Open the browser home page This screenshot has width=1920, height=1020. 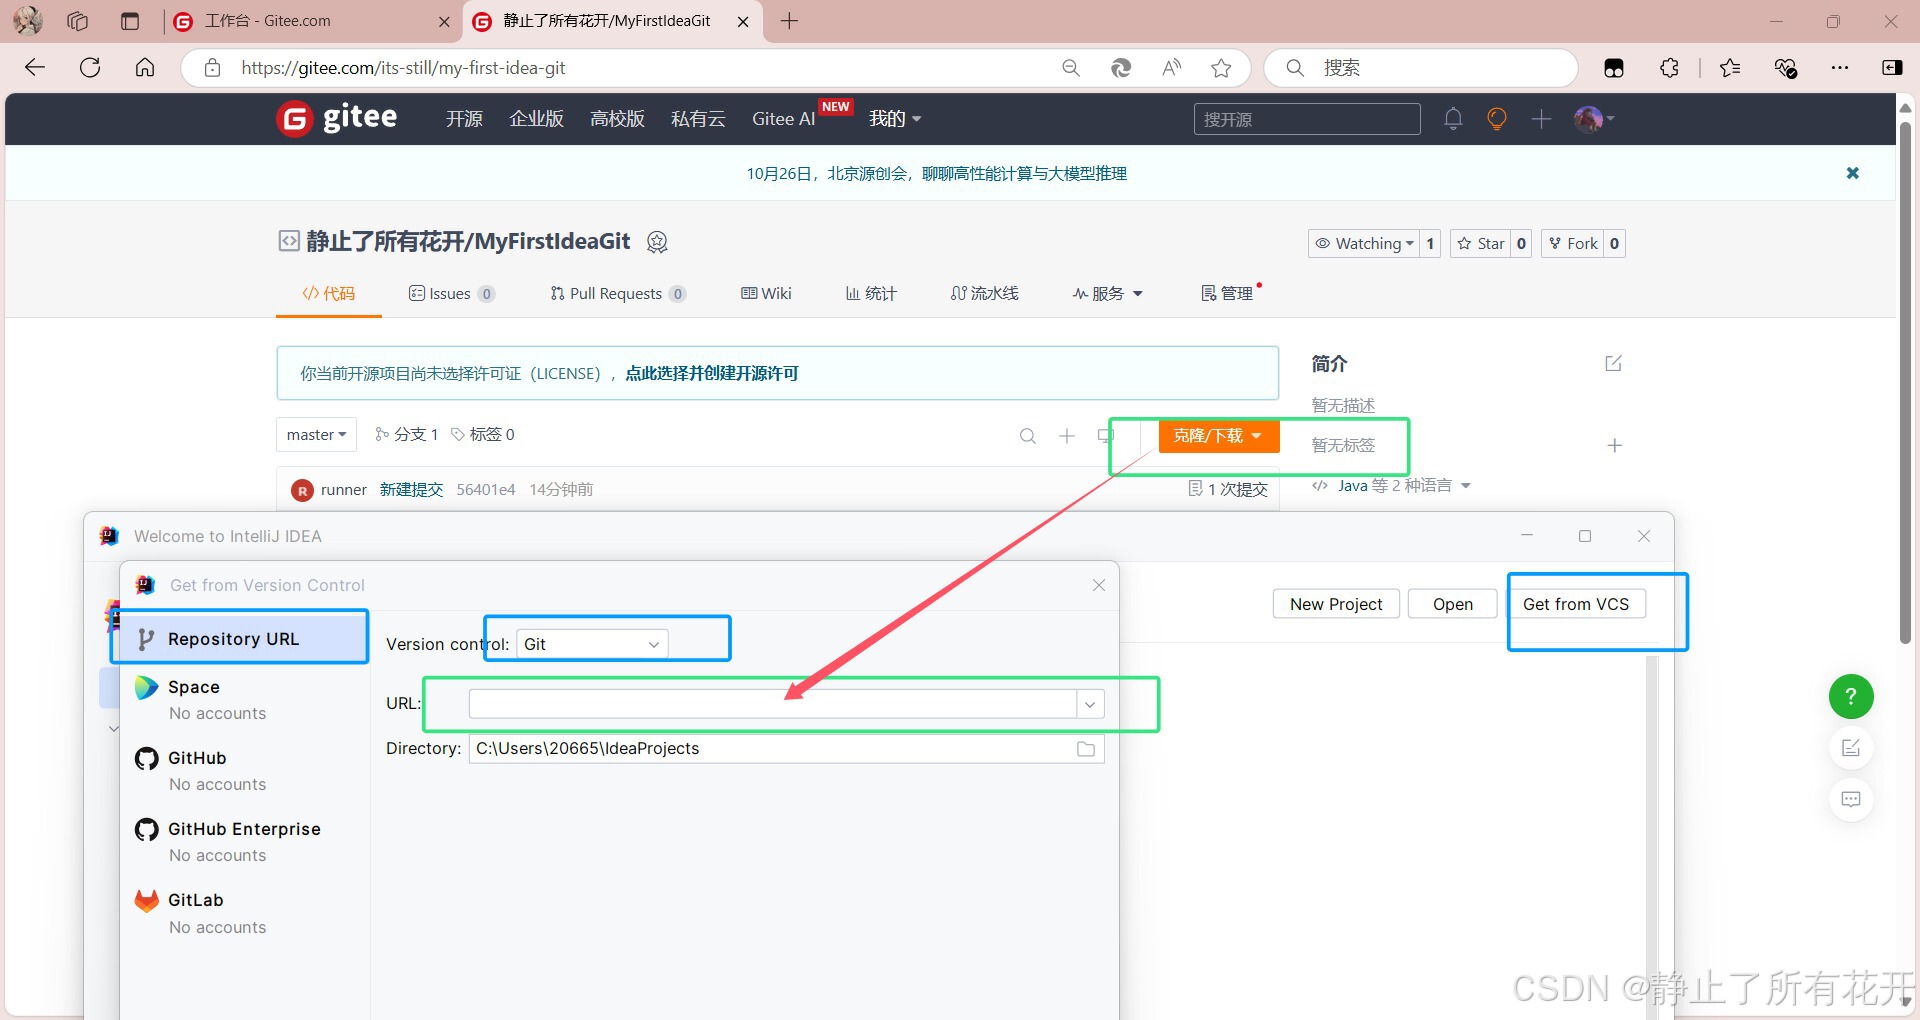click(x=145, y=67)
